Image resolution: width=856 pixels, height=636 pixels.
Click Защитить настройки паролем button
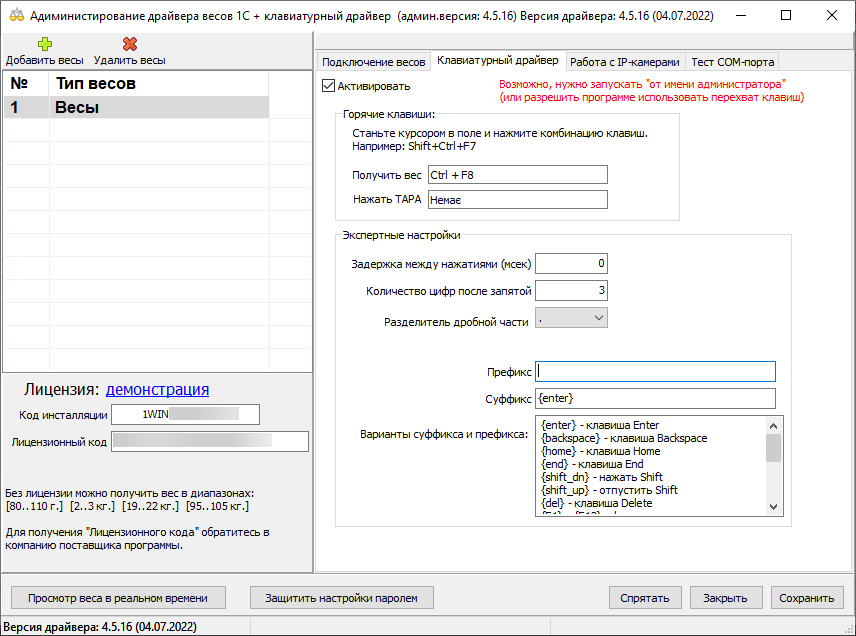pyautogui.click(x=342, y=598)
